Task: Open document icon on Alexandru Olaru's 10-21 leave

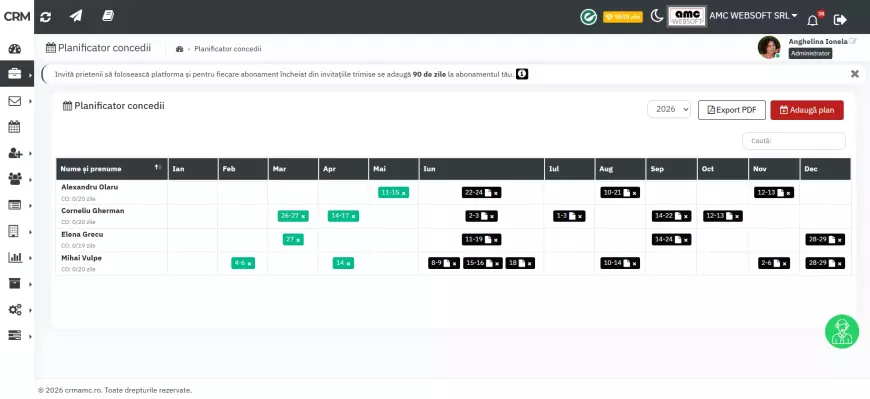Action: (x=626, y=193)
